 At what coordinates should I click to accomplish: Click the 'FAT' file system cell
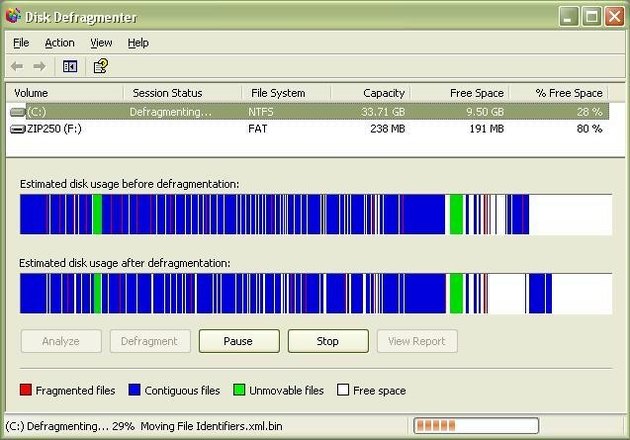coord(258,129)
